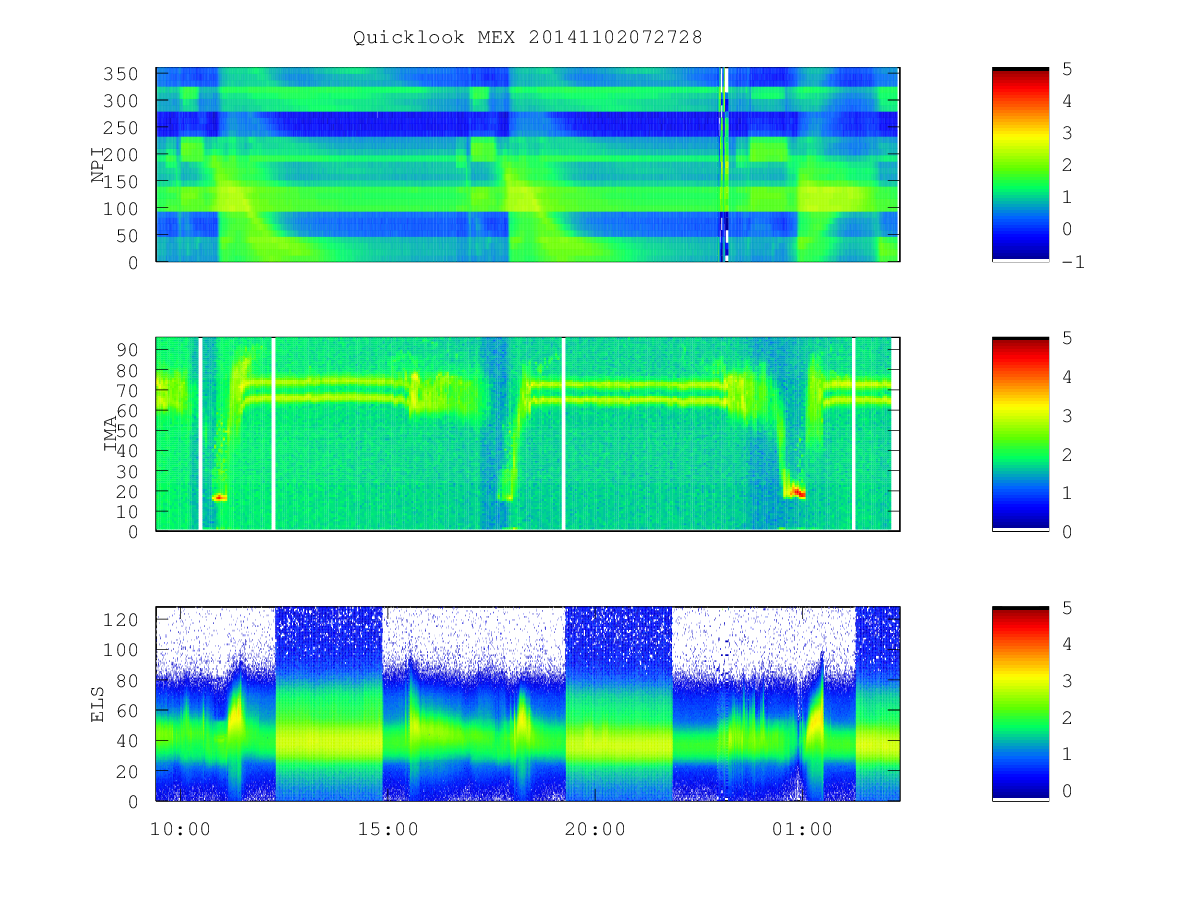Click the 2 label on IMA colorbar
Viewport: 1200px width, 900px height.
pos(1067,454)
